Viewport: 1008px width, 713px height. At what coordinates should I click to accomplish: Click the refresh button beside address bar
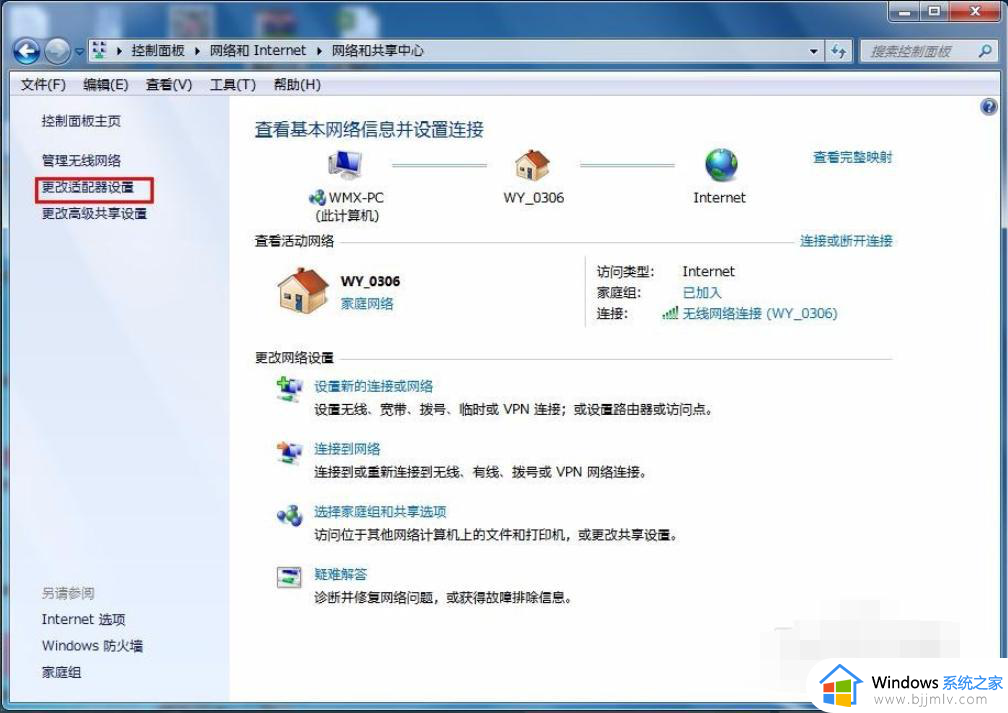click(x=838, y=51)
